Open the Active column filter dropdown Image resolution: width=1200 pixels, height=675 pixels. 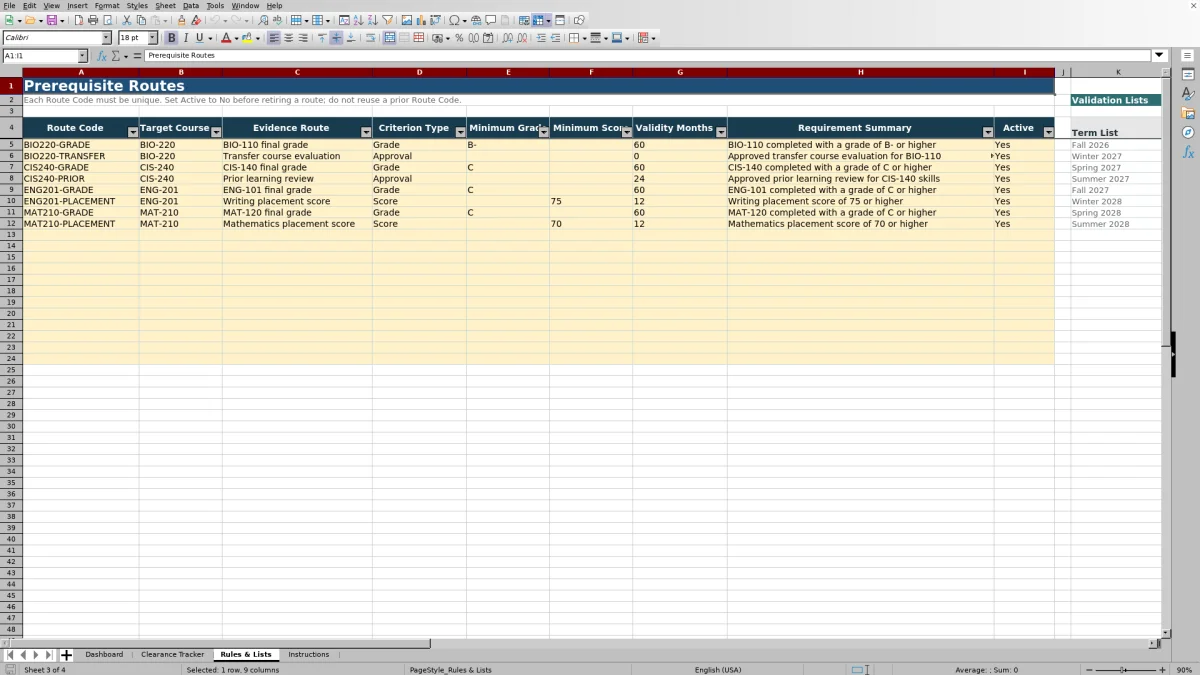click(1048, 132)
